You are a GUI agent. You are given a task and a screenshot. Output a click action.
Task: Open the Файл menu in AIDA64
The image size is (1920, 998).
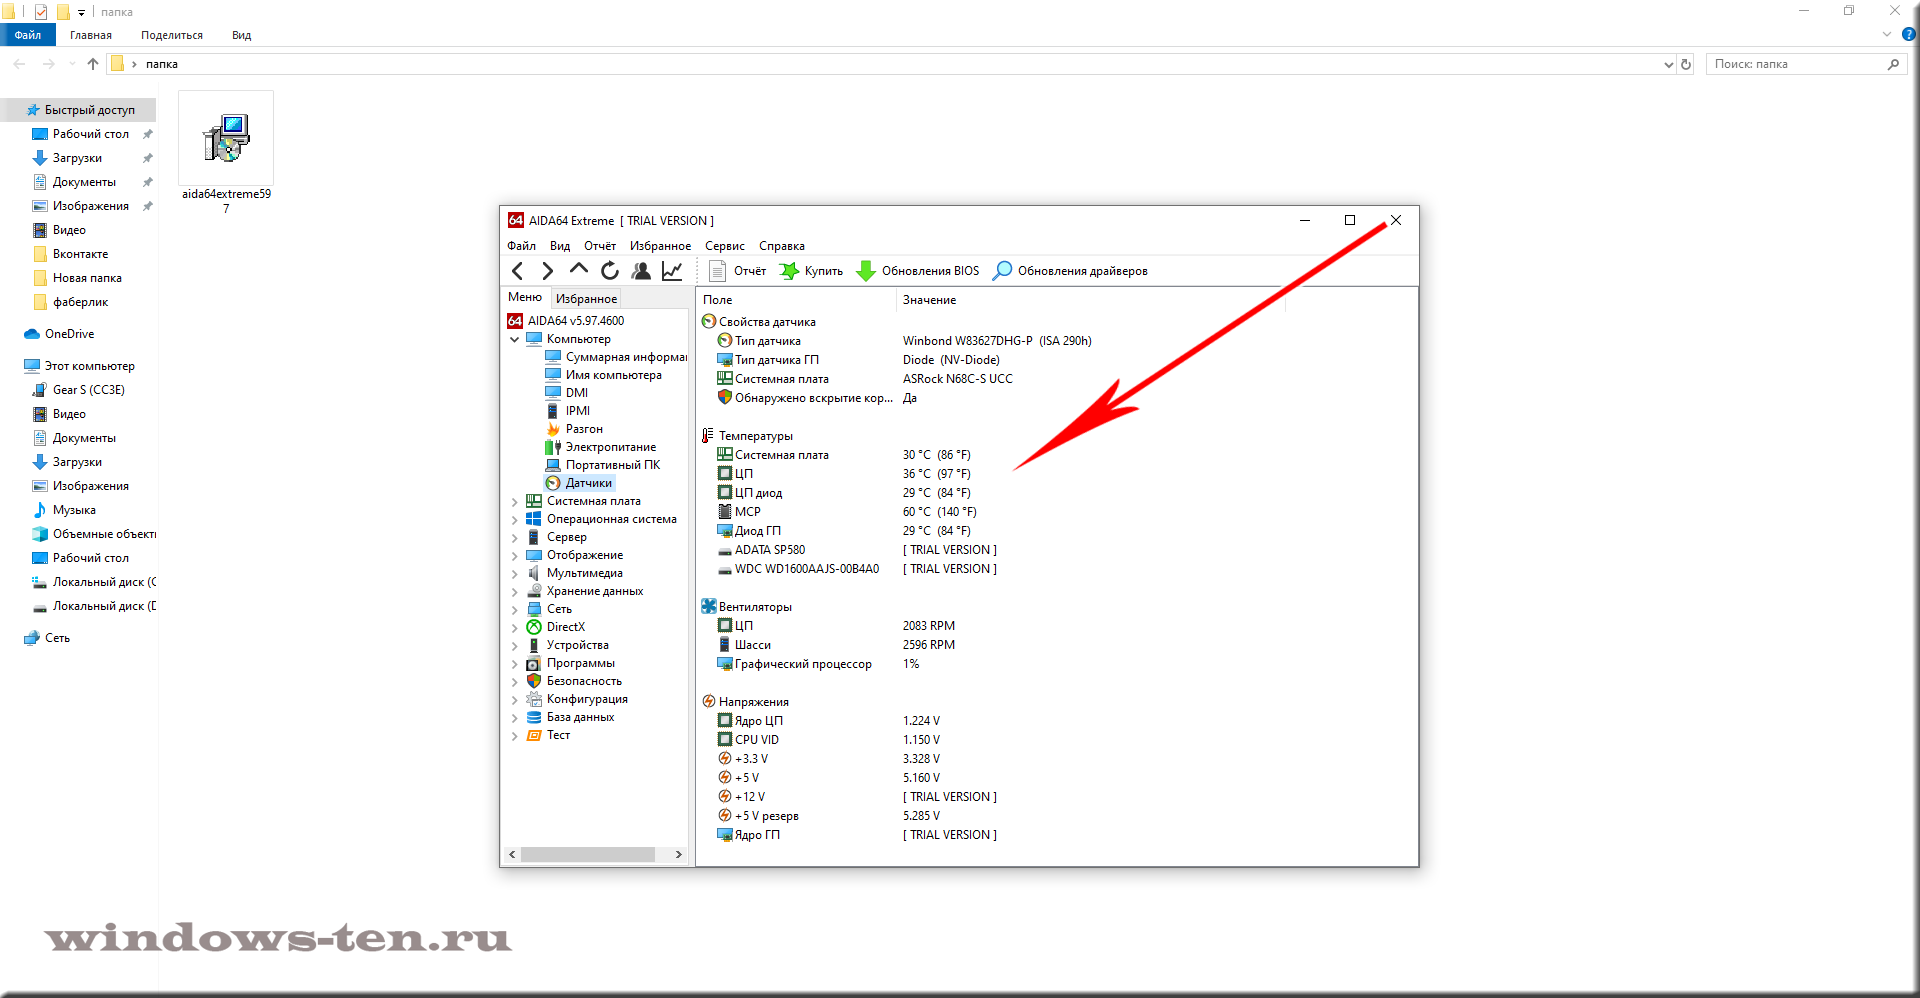click(x=521, y=246)
